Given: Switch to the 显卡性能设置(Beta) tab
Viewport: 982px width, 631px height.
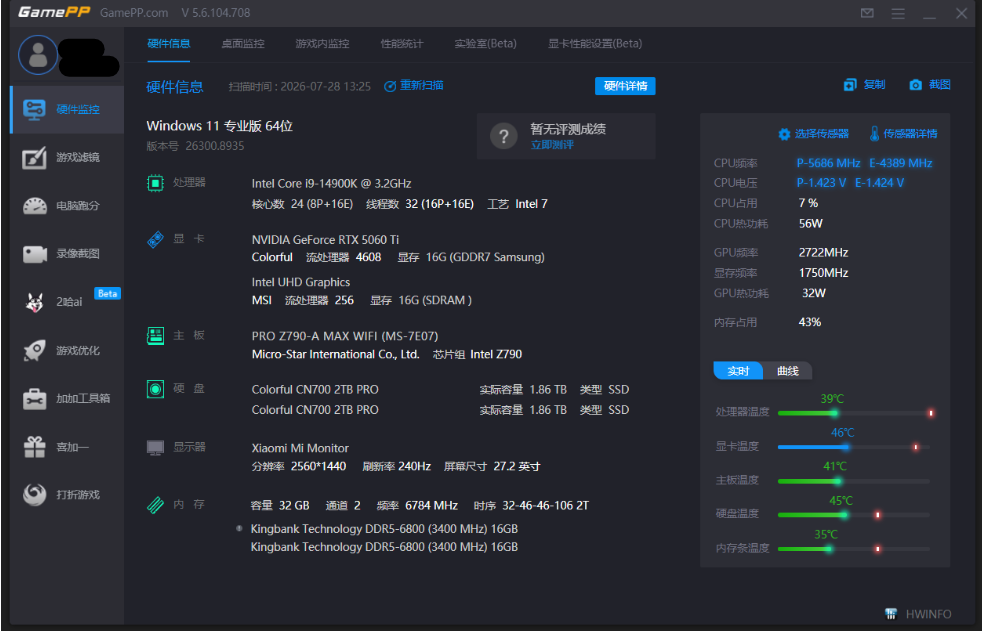Looking at the screenshot, I should point(595,44).
